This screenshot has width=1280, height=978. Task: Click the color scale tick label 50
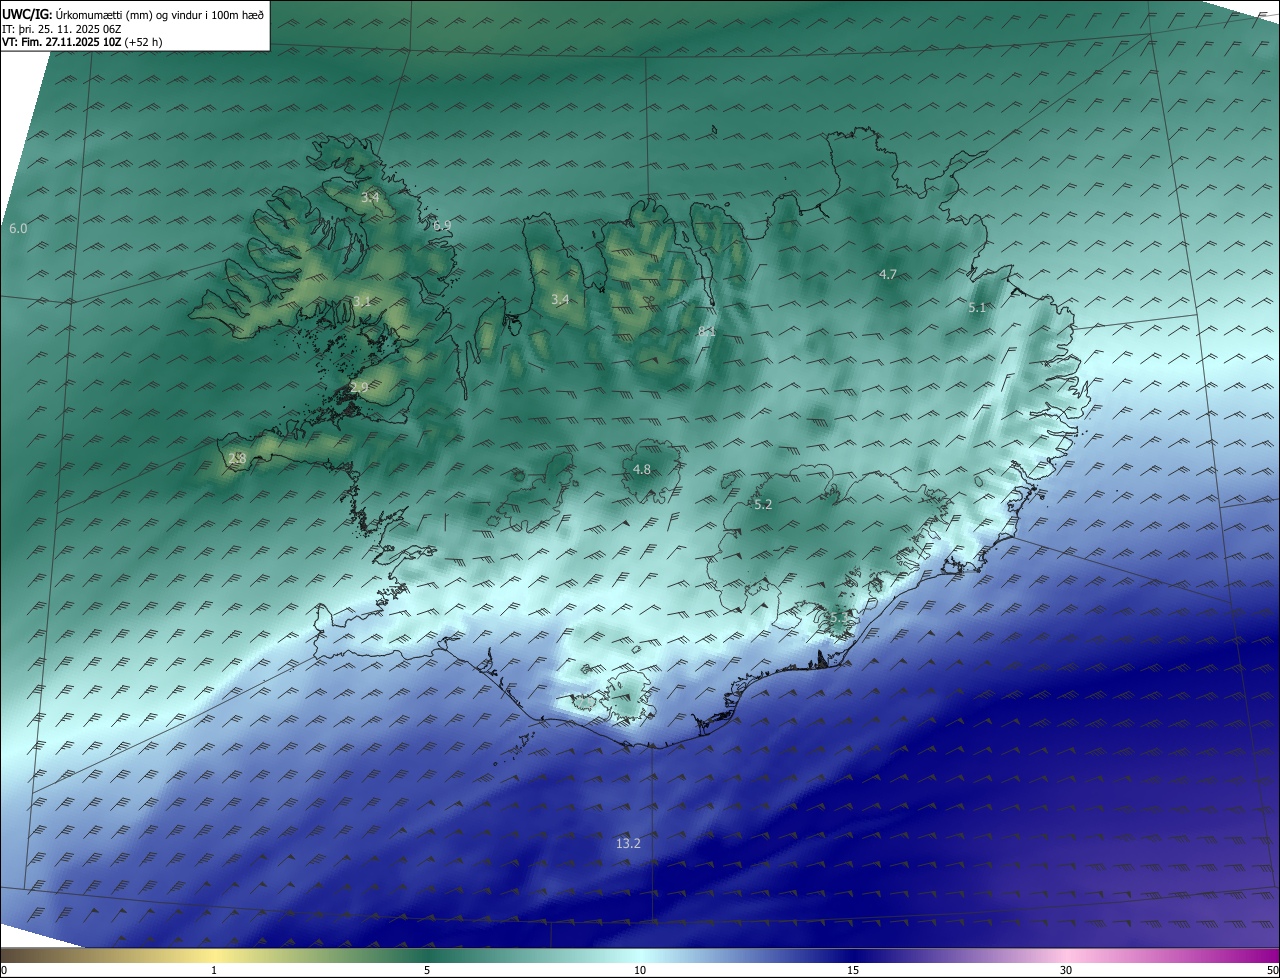(x=1272, y=970)
